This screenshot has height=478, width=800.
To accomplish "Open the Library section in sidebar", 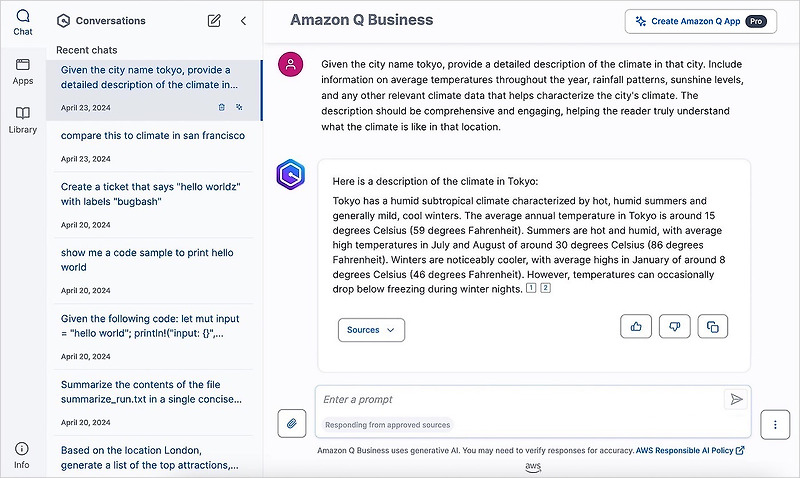I will 22,120.
